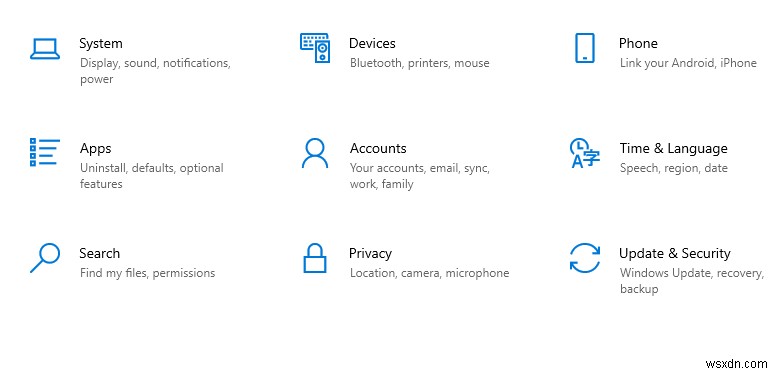Open the Phone settings heading
The image size is (779, 374).
point(638,43)
